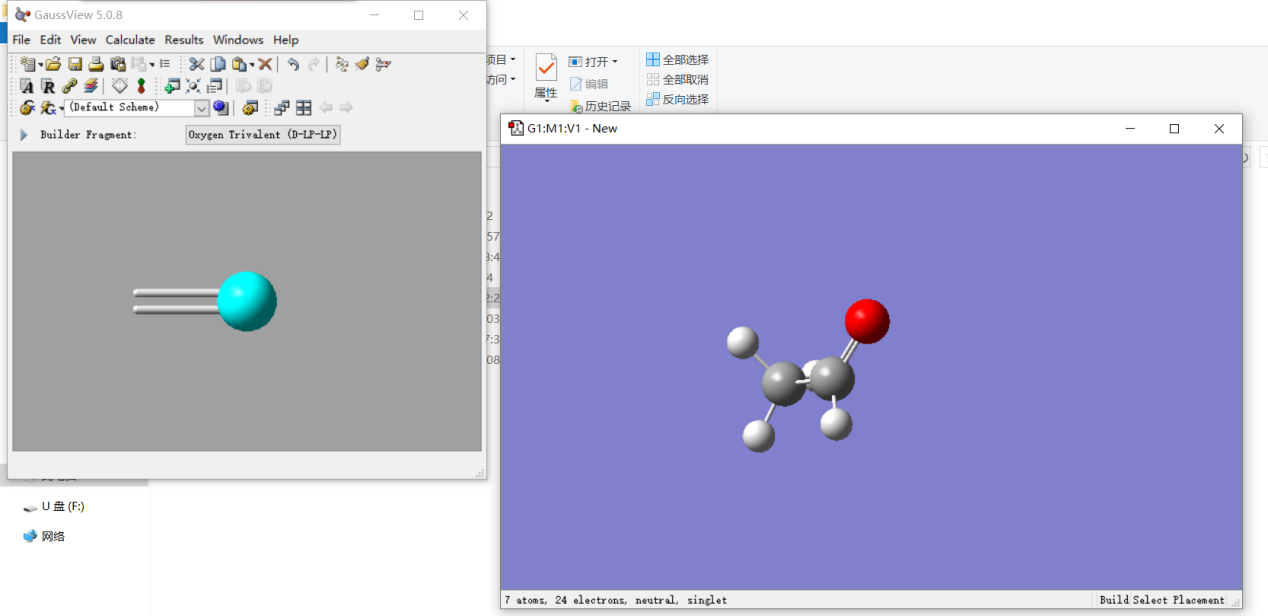Select the Clean structure broom icon
Screen dimensions: 1268x616
click(362, 64)
